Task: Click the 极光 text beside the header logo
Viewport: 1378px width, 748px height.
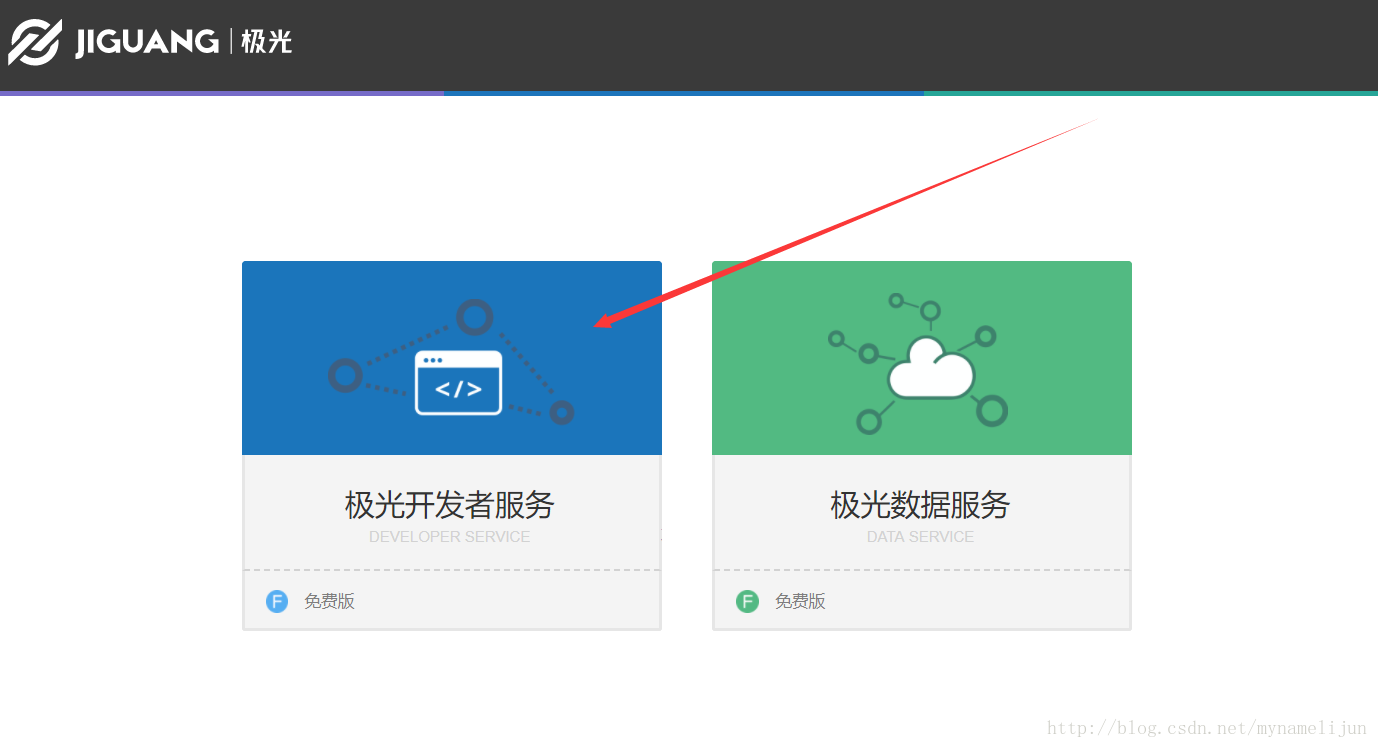Action: [x=266, y=42]
